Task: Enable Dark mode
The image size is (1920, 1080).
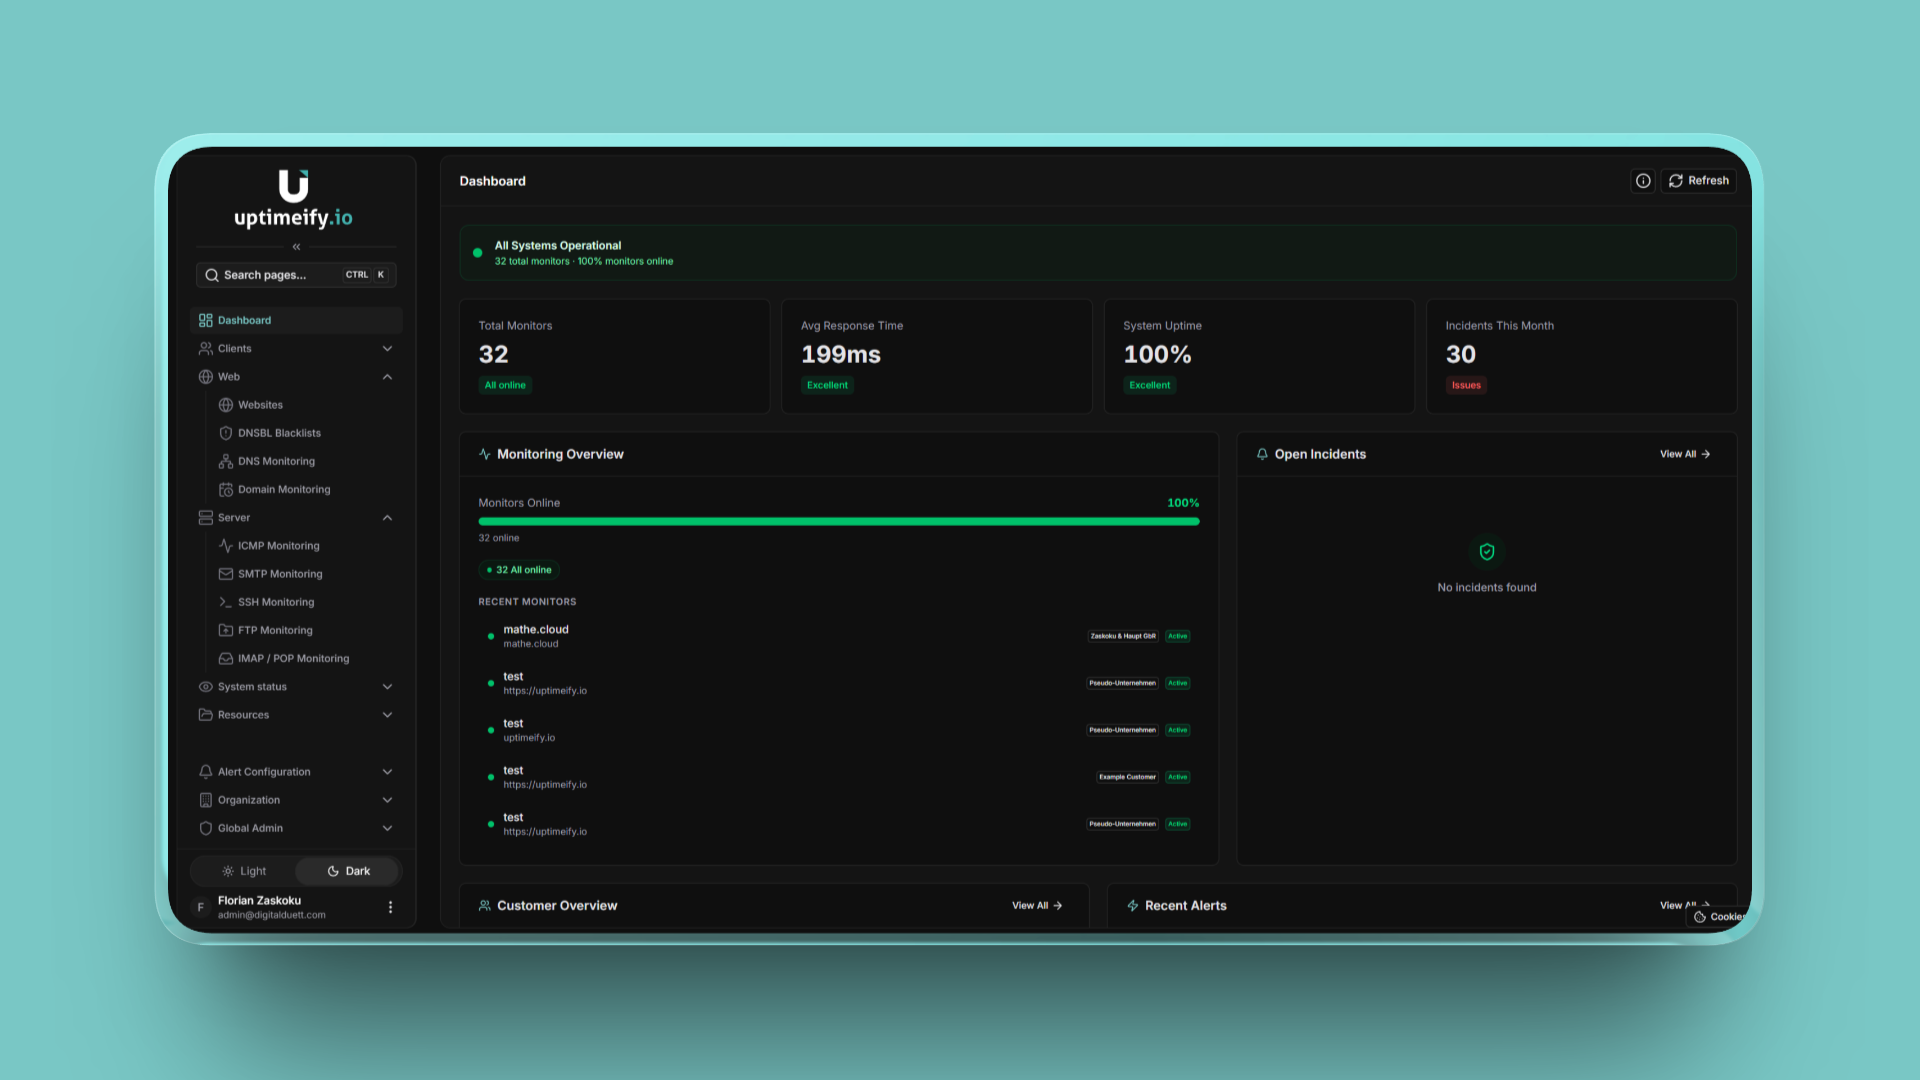Action: pos(347,870)
